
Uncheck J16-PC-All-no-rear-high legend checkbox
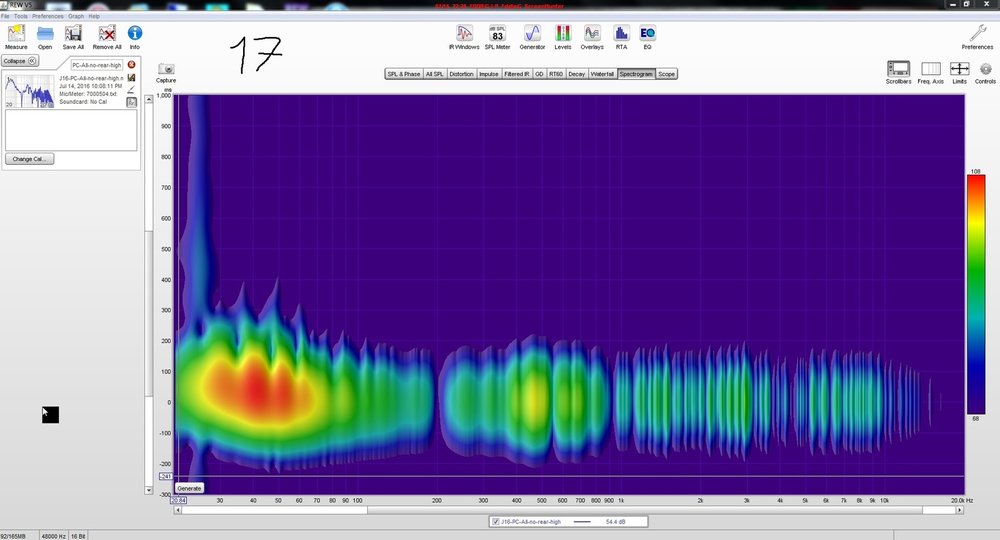496,522
